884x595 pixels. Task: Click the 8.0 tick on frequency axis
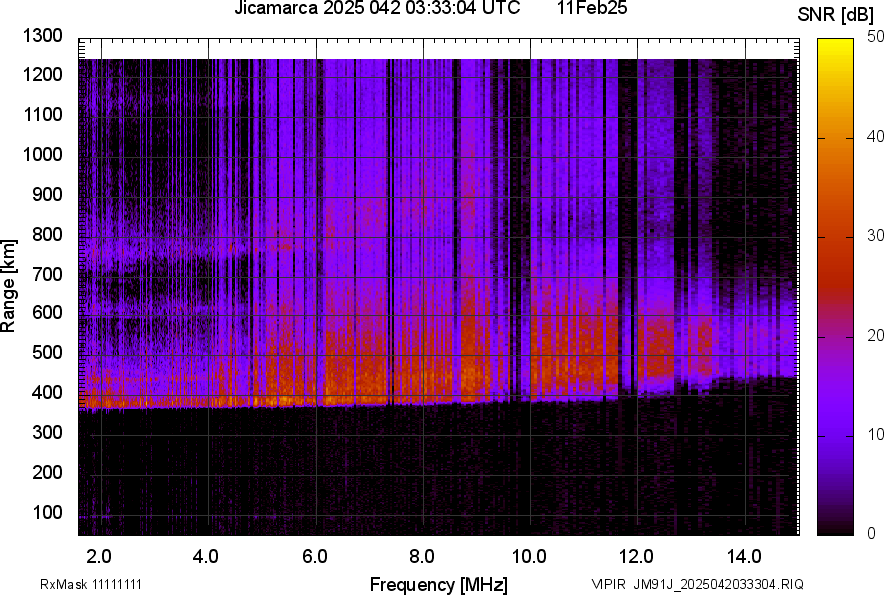pyautogui.click(x=422, y=555)
